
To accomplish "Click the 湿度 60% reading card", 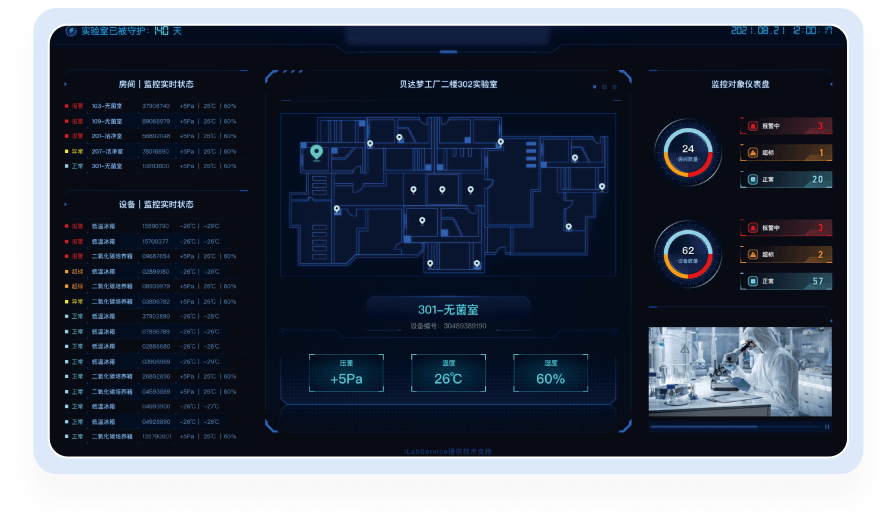I will pos(550,373).
